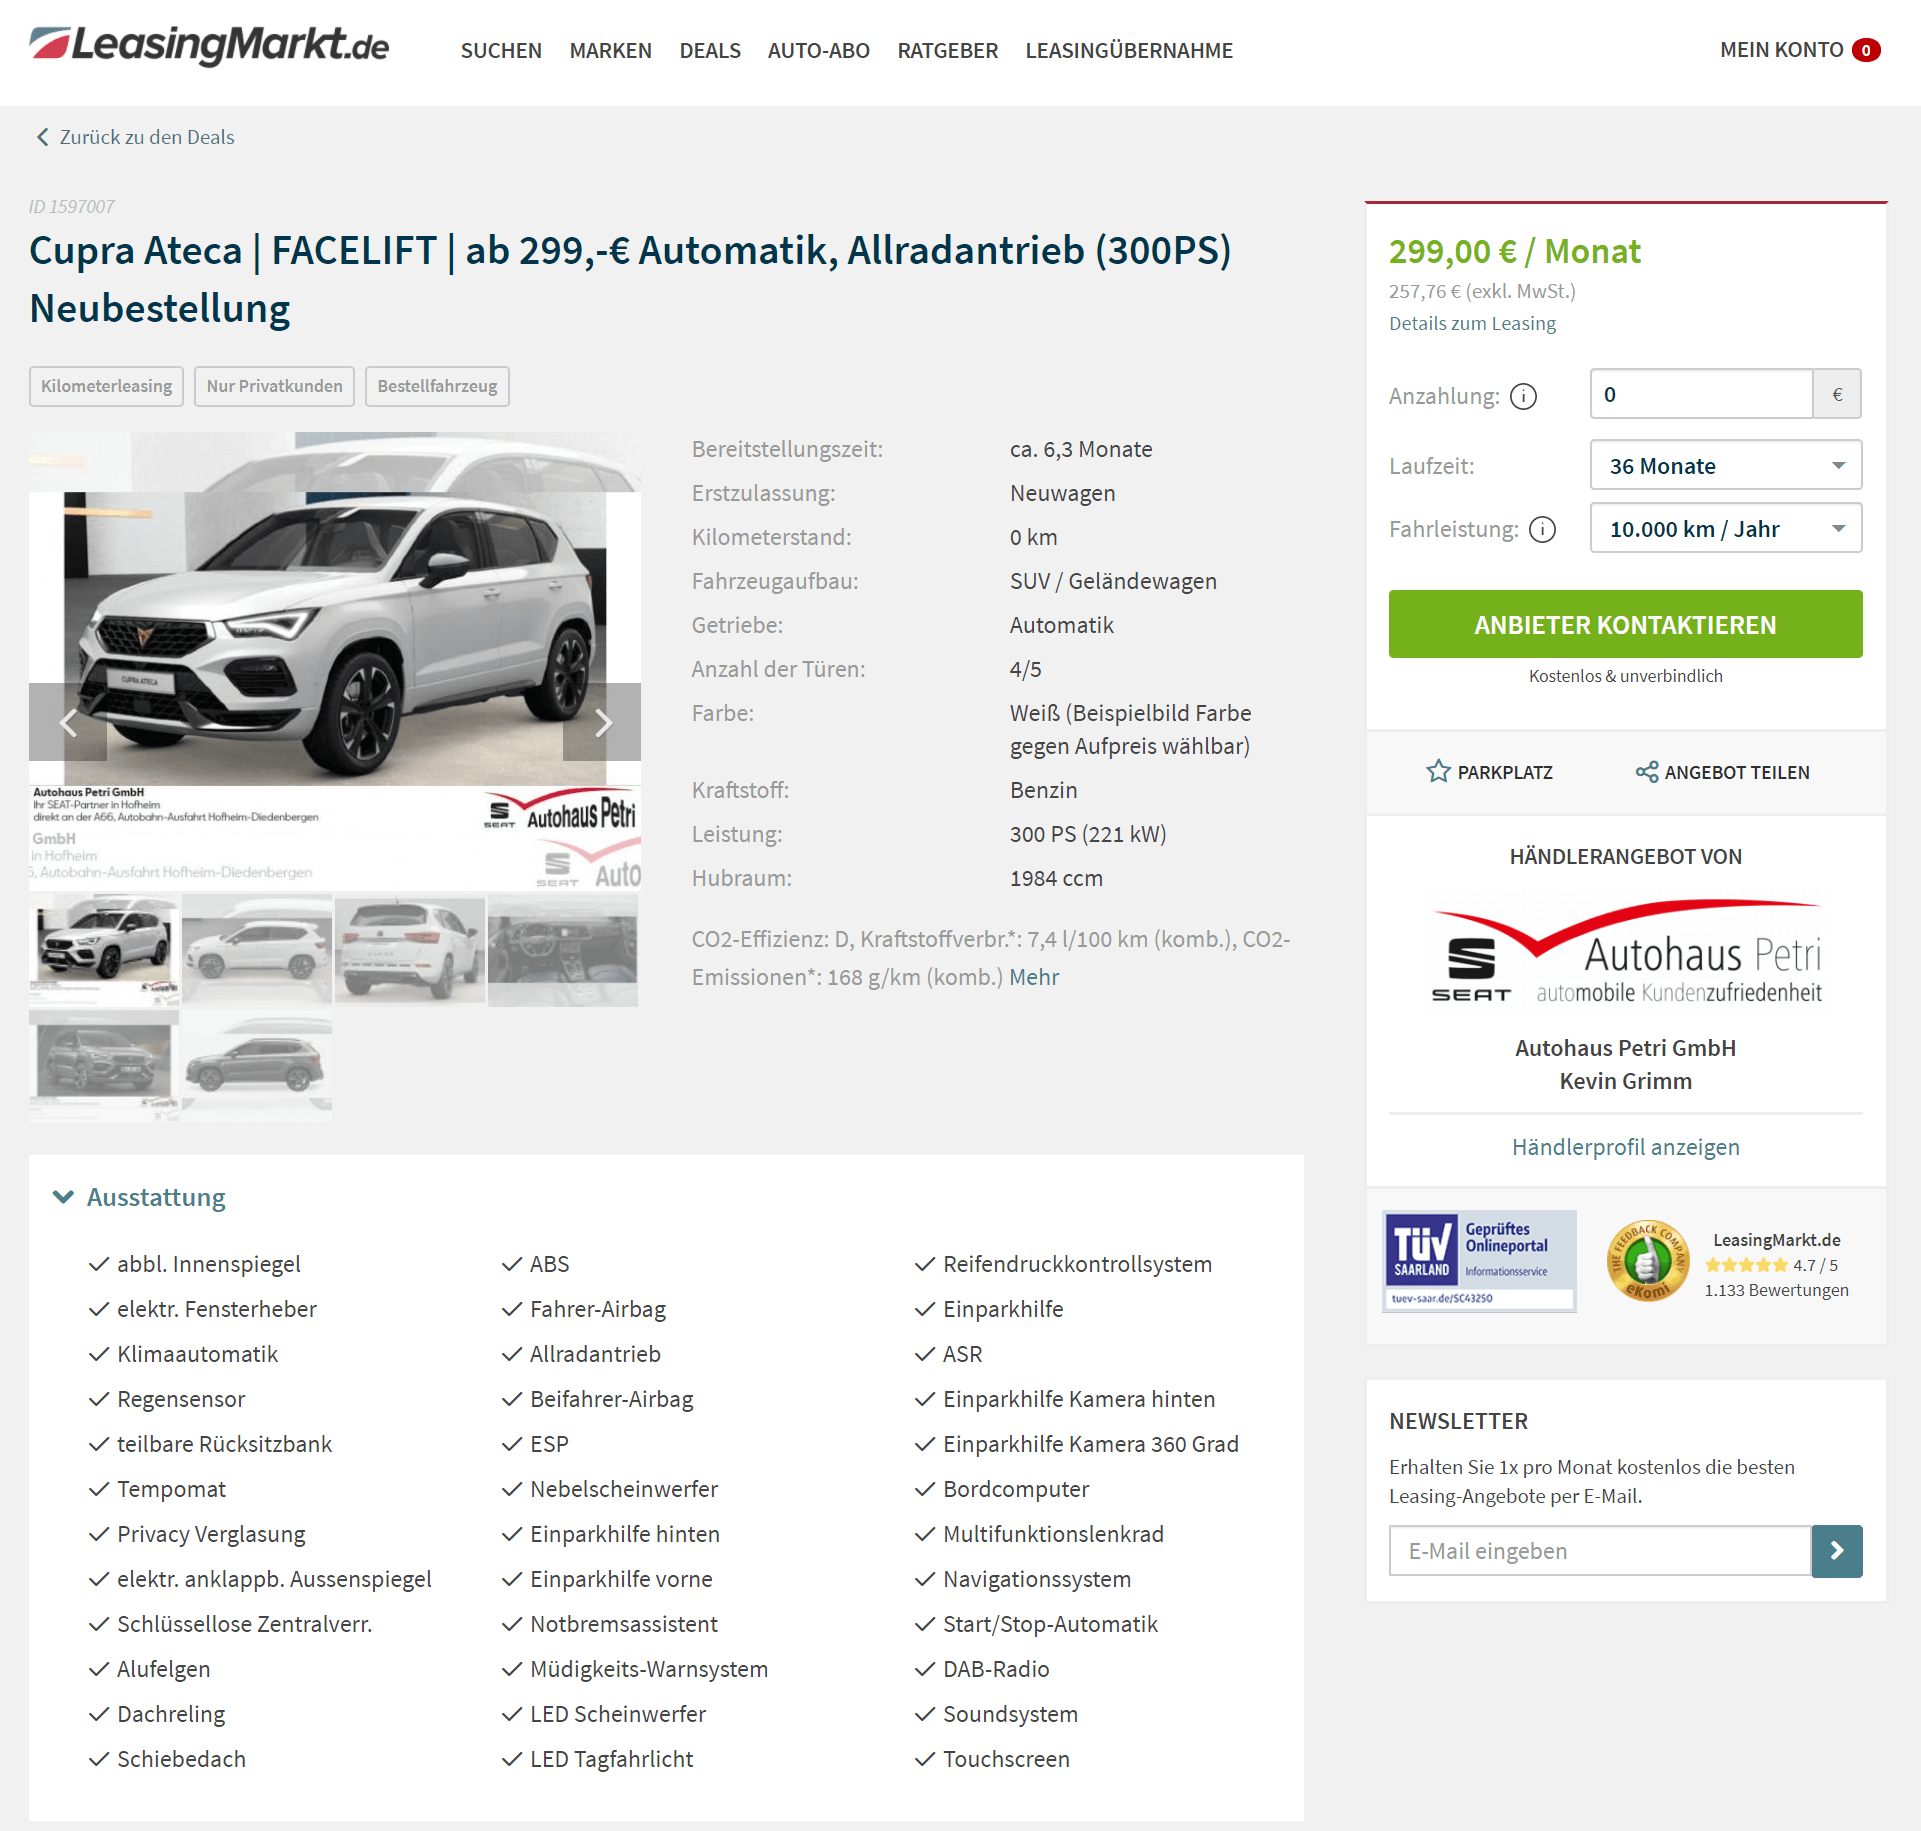Screen dimensions: 1921x1831
Task: Click the Einparkhilfe Kamera 360 Grad entry
Action: pyautogui.click(x=1091, y=1444)
